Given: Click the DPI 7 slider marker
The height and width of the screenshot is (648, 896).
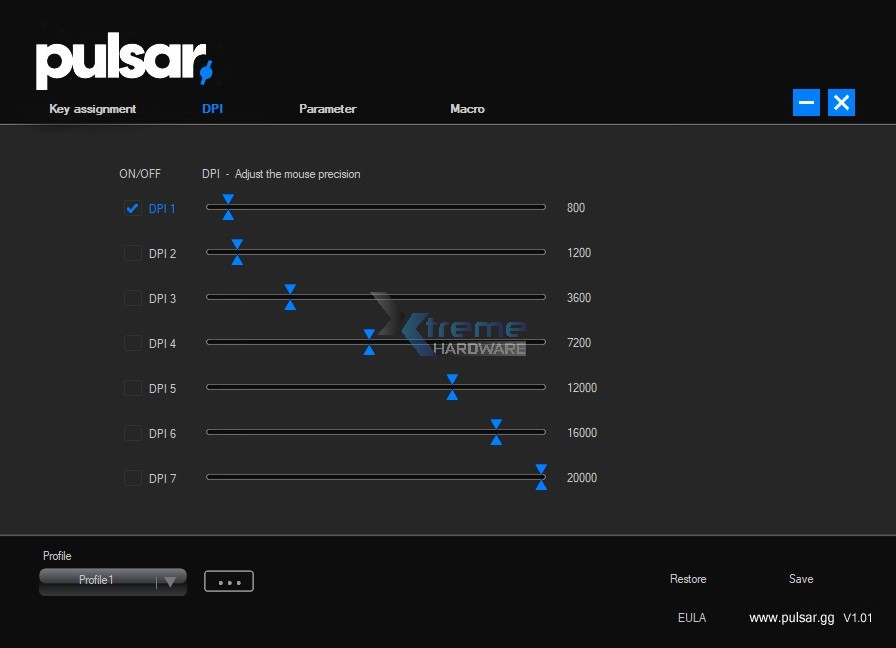Looking at the screenshot, I should pyautogui.click(x=541, y=477).
